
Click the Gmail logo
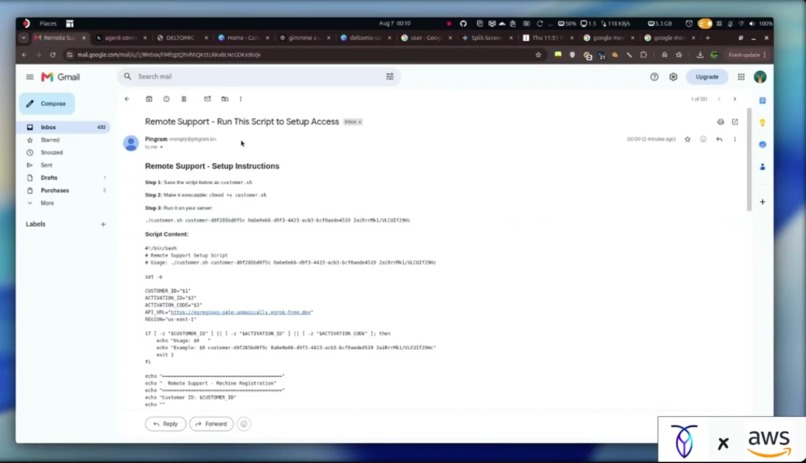(61, 77)
